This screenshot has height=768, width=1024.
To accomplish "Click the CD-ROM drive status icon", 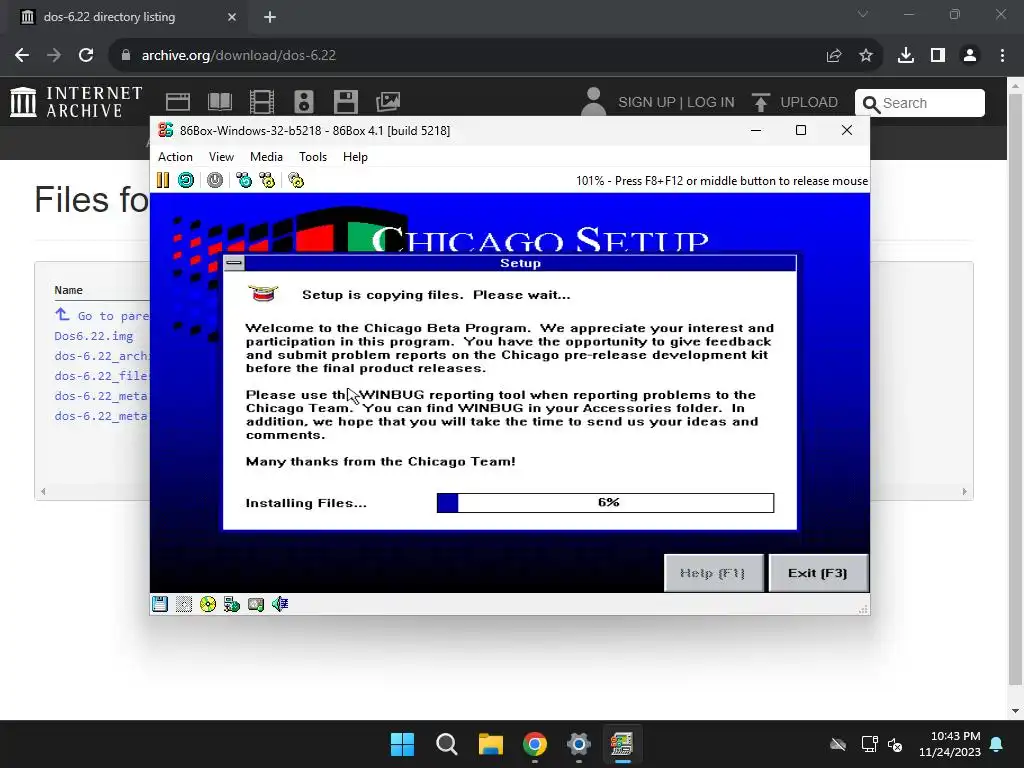I will 208,604.
